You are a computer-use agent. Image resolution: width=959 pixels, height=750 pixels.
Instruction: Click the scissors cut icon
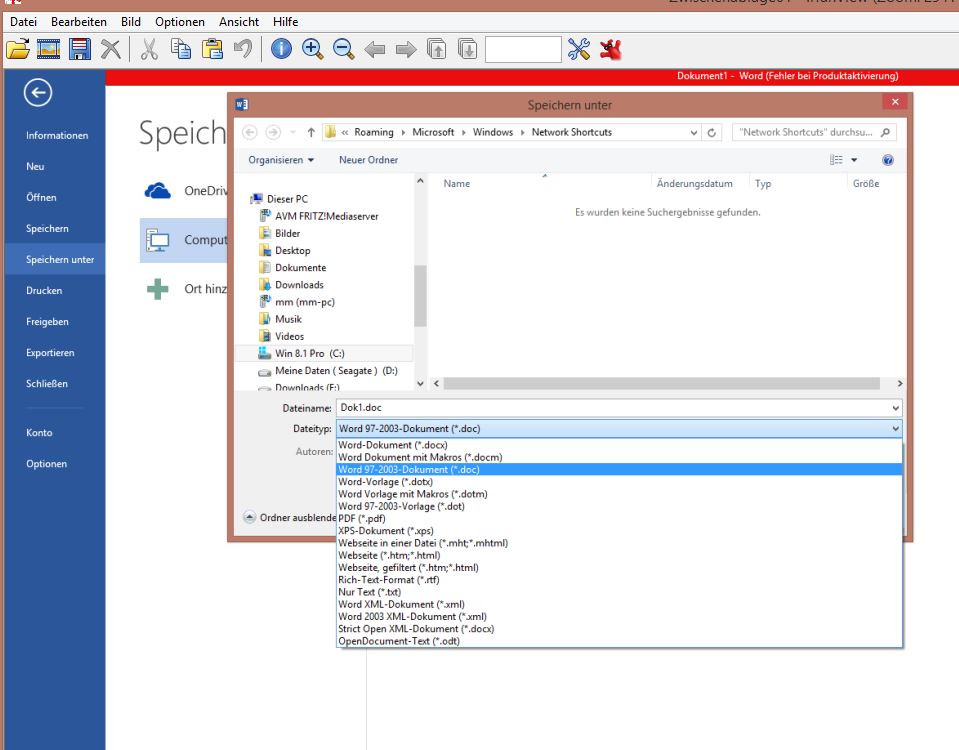149,49
